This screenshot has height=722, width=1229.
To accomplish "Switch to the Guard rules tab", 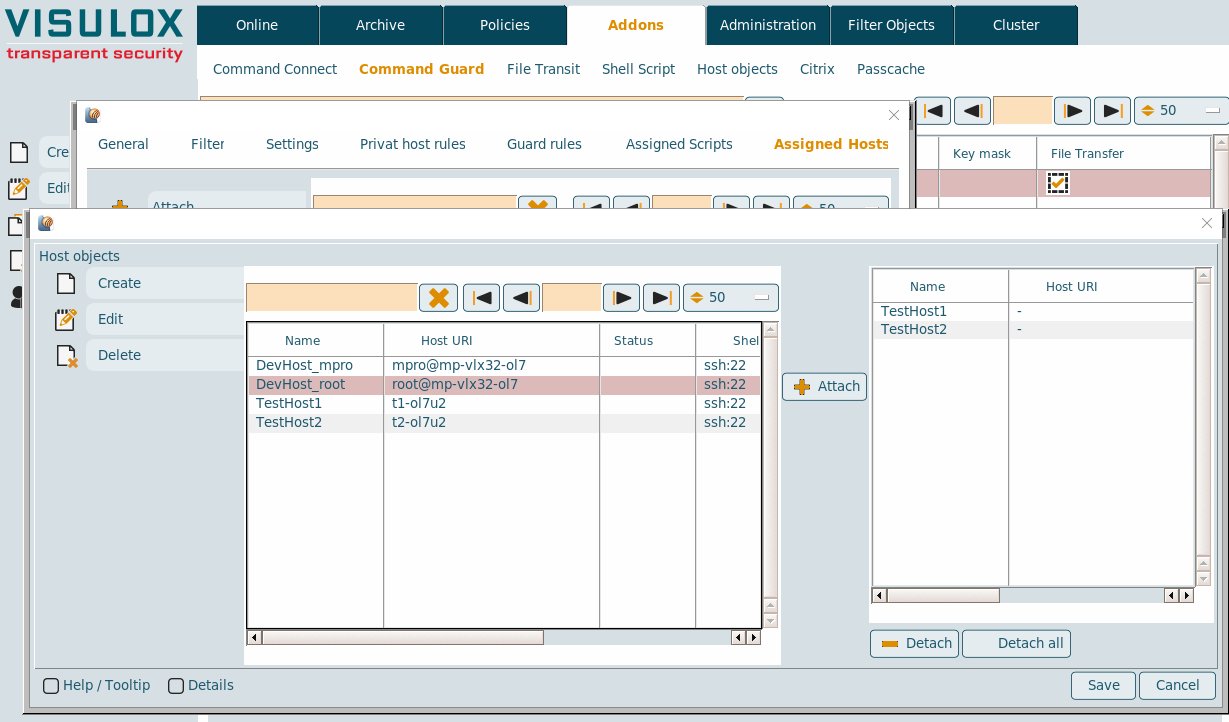I will [x=544, y=144].
